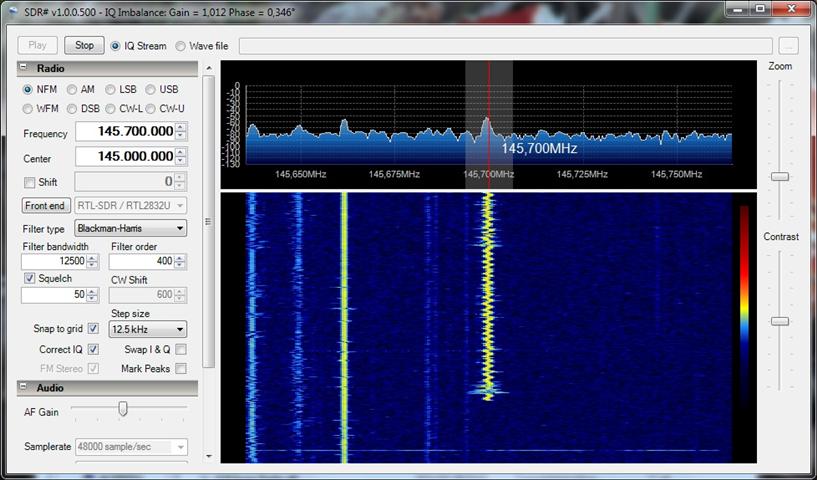Image resolution: width=817 pixels, height=480 pixels.
Task: Click the Front end button
Action: pyautogui.click(x=46, y=206)
